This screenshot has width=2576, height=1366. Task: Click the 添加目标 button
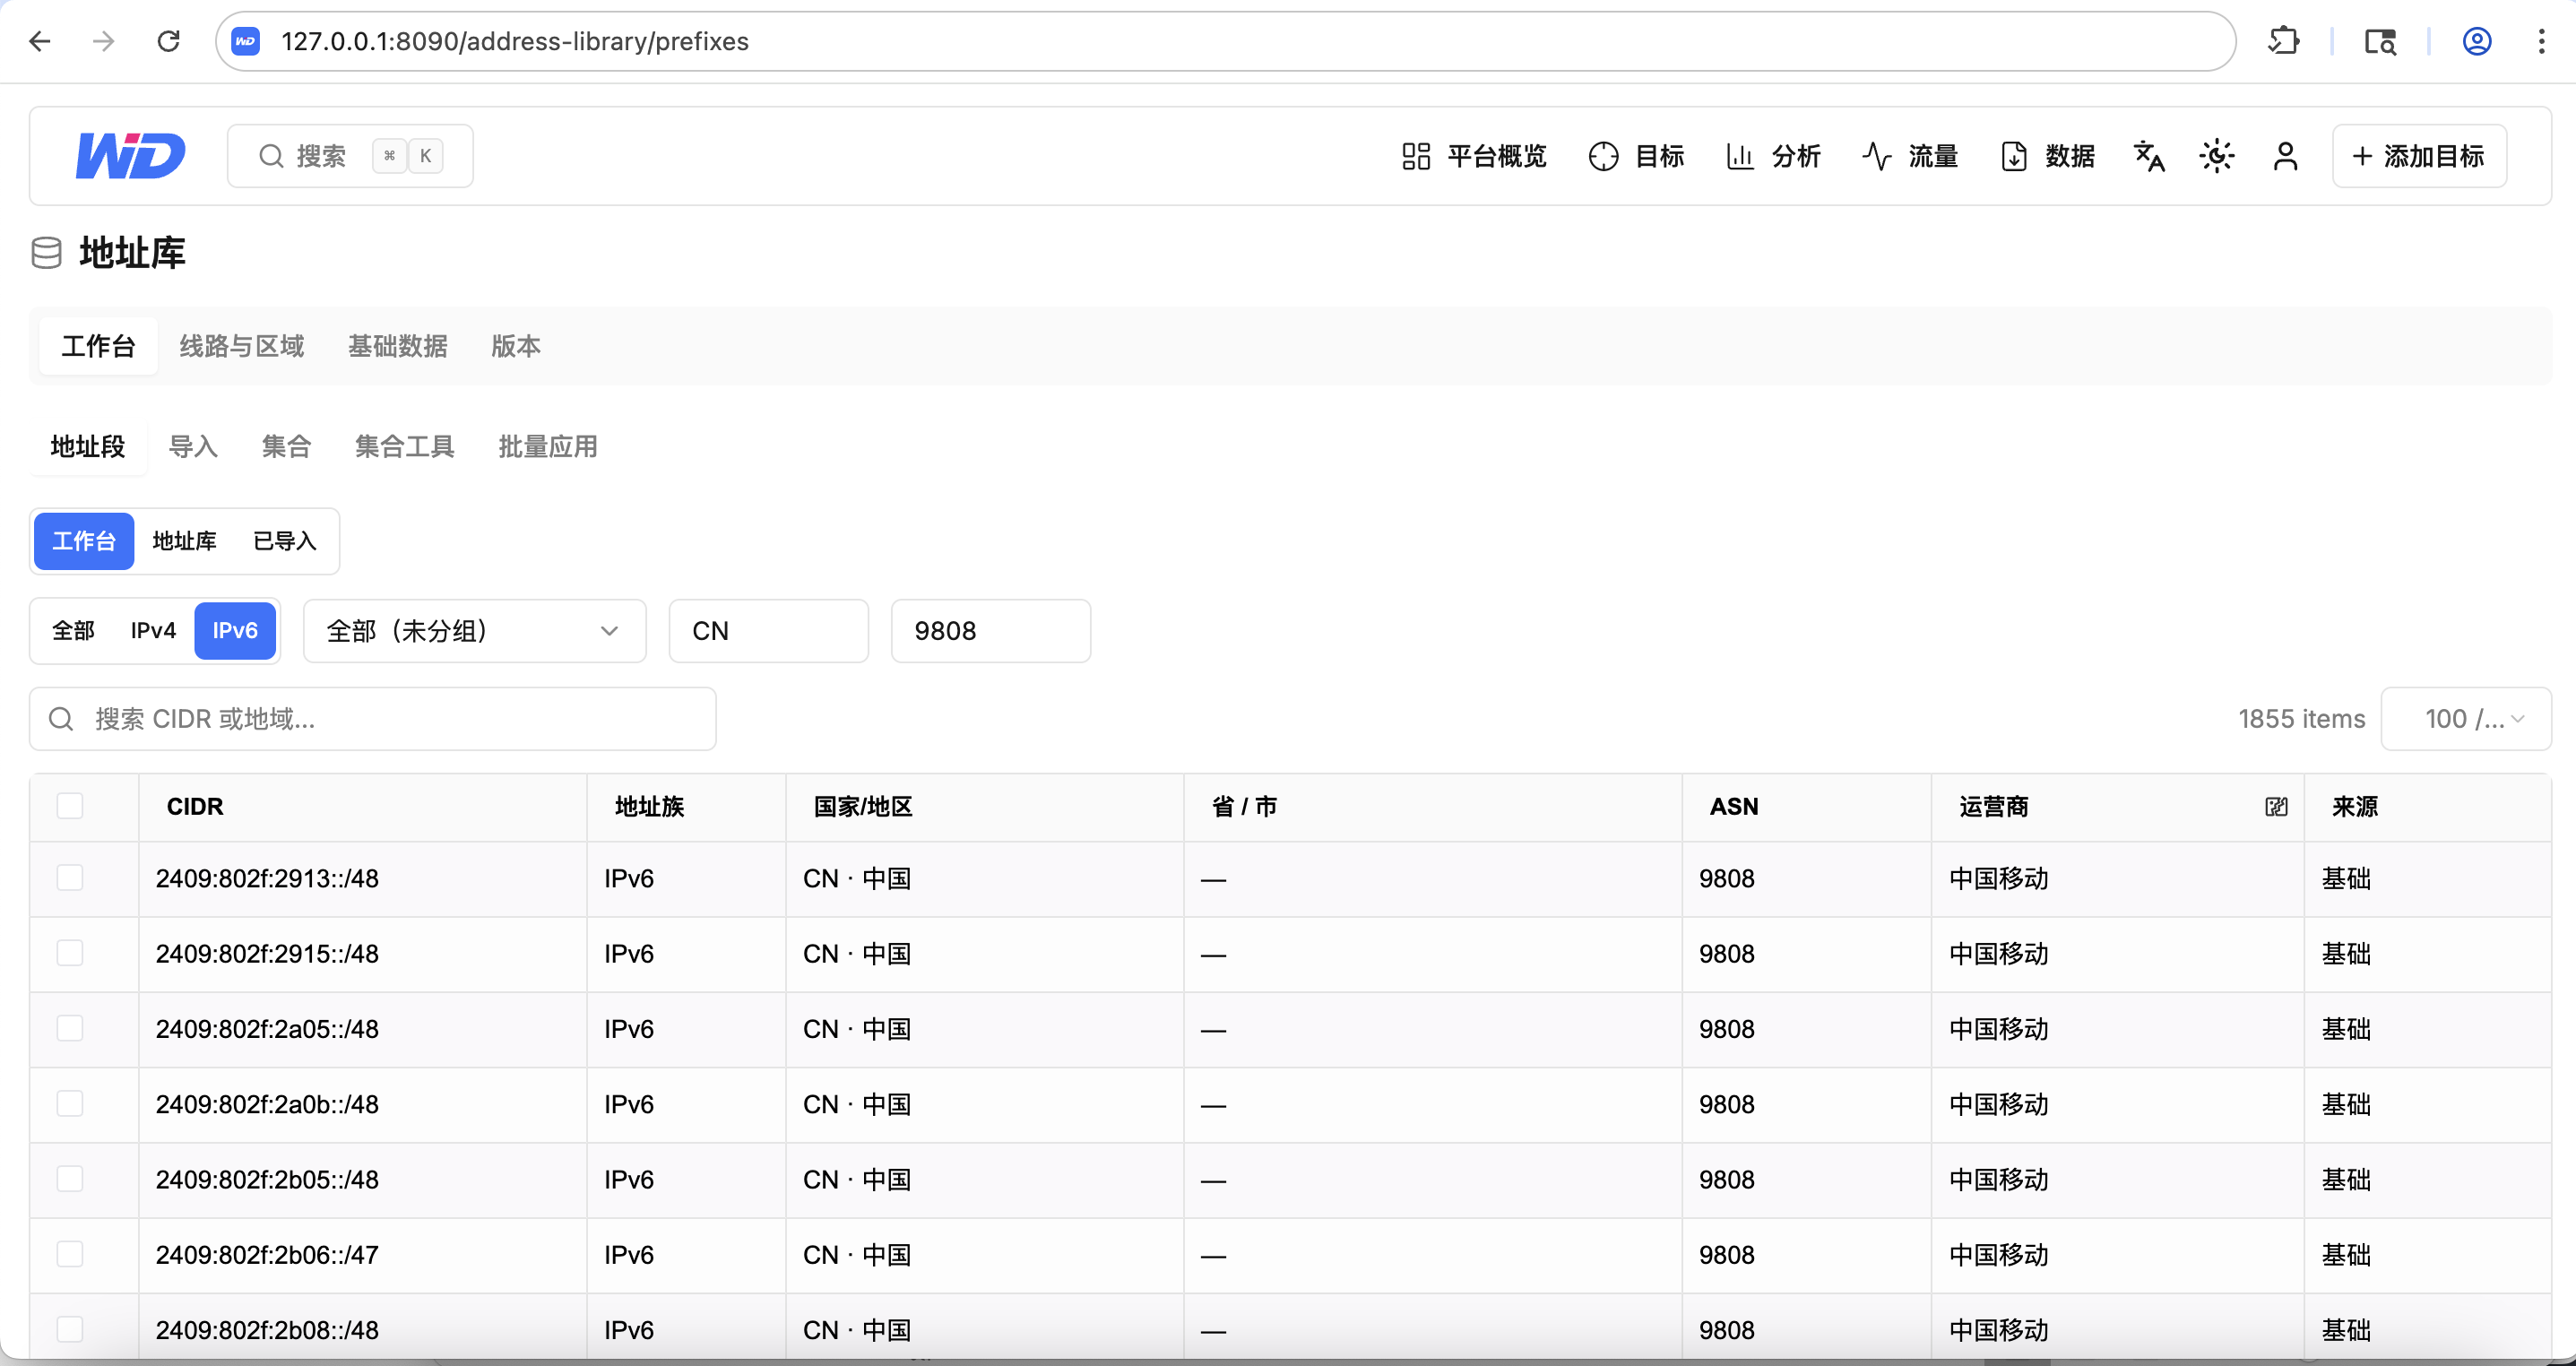(2419, 156)
